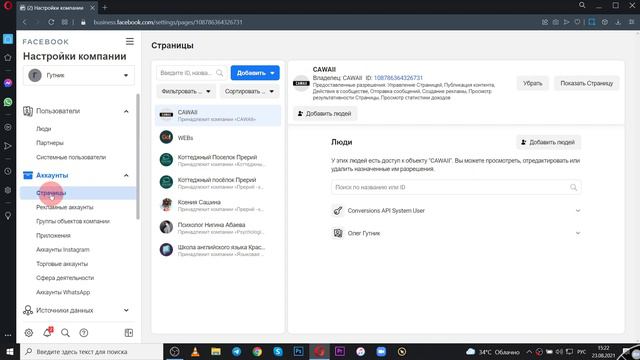This screenshot has width=640, height=360.
Task: Click the Убрать button
Action: [x=533, y=83]
